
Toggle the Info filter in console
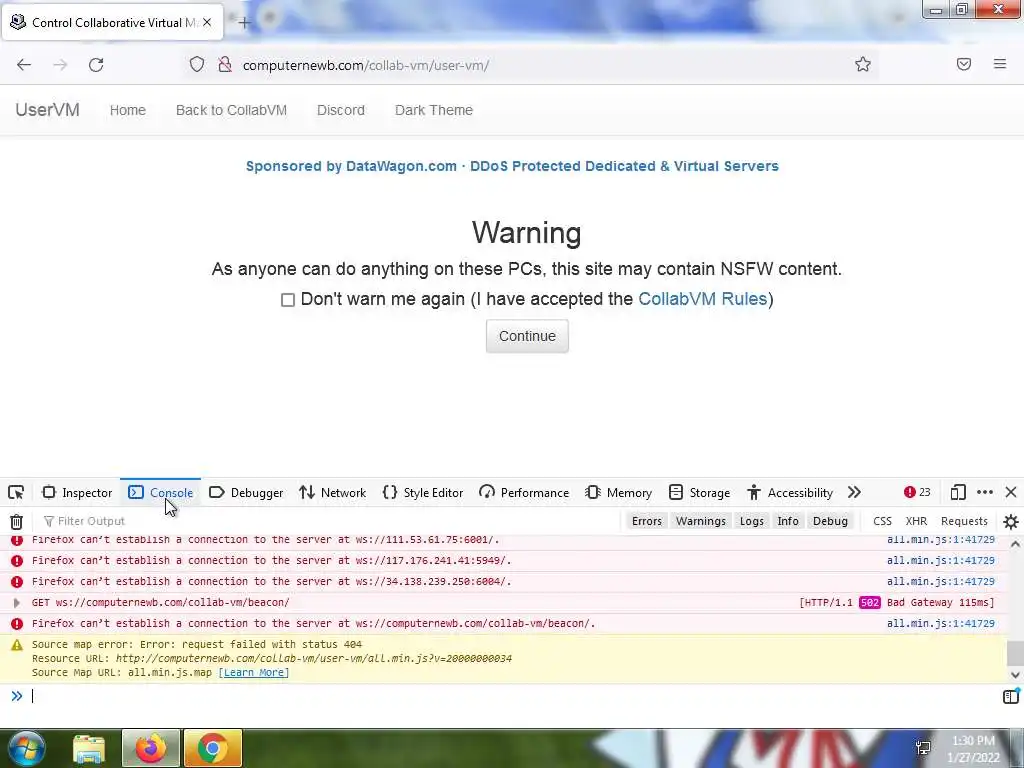[788, 521]
